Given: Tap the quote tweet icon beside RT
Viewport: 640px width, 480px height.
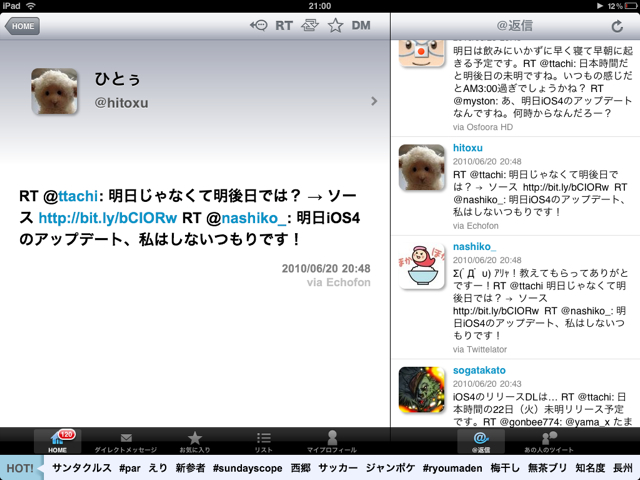Looking at the screenshot, I should pyautogui.click(x=310, y=25).
